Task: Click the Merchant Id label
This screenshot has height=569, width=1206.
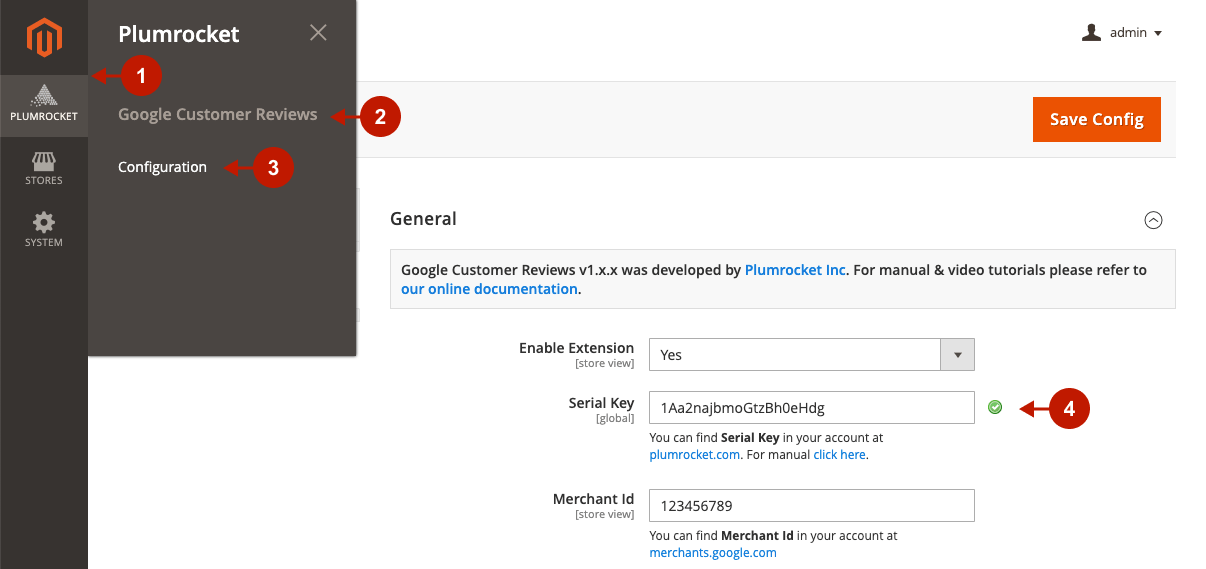Action: click(x=593, y=499)
